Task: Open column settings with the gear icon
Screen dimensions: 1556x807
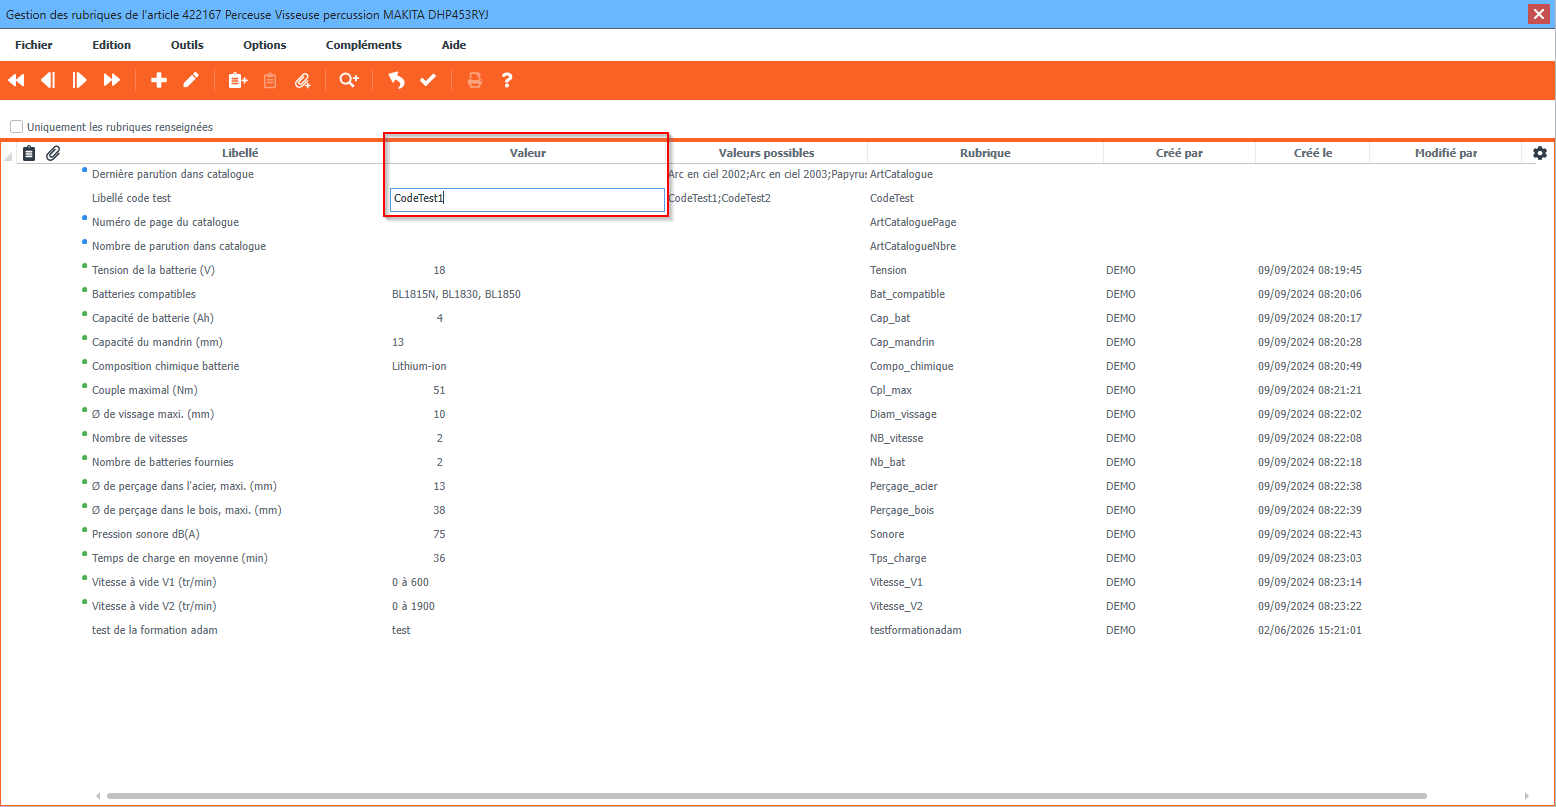Action: coord(1540,153)
